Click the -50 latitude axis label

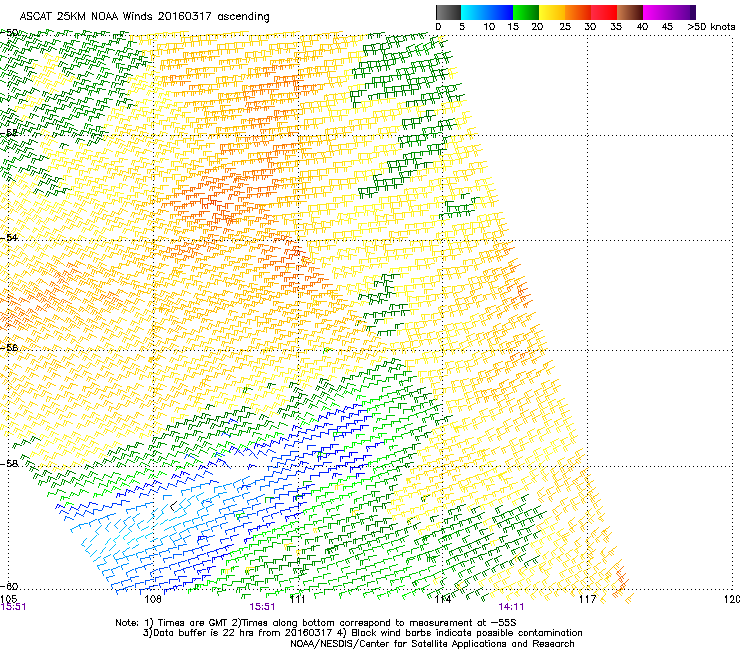9,33
